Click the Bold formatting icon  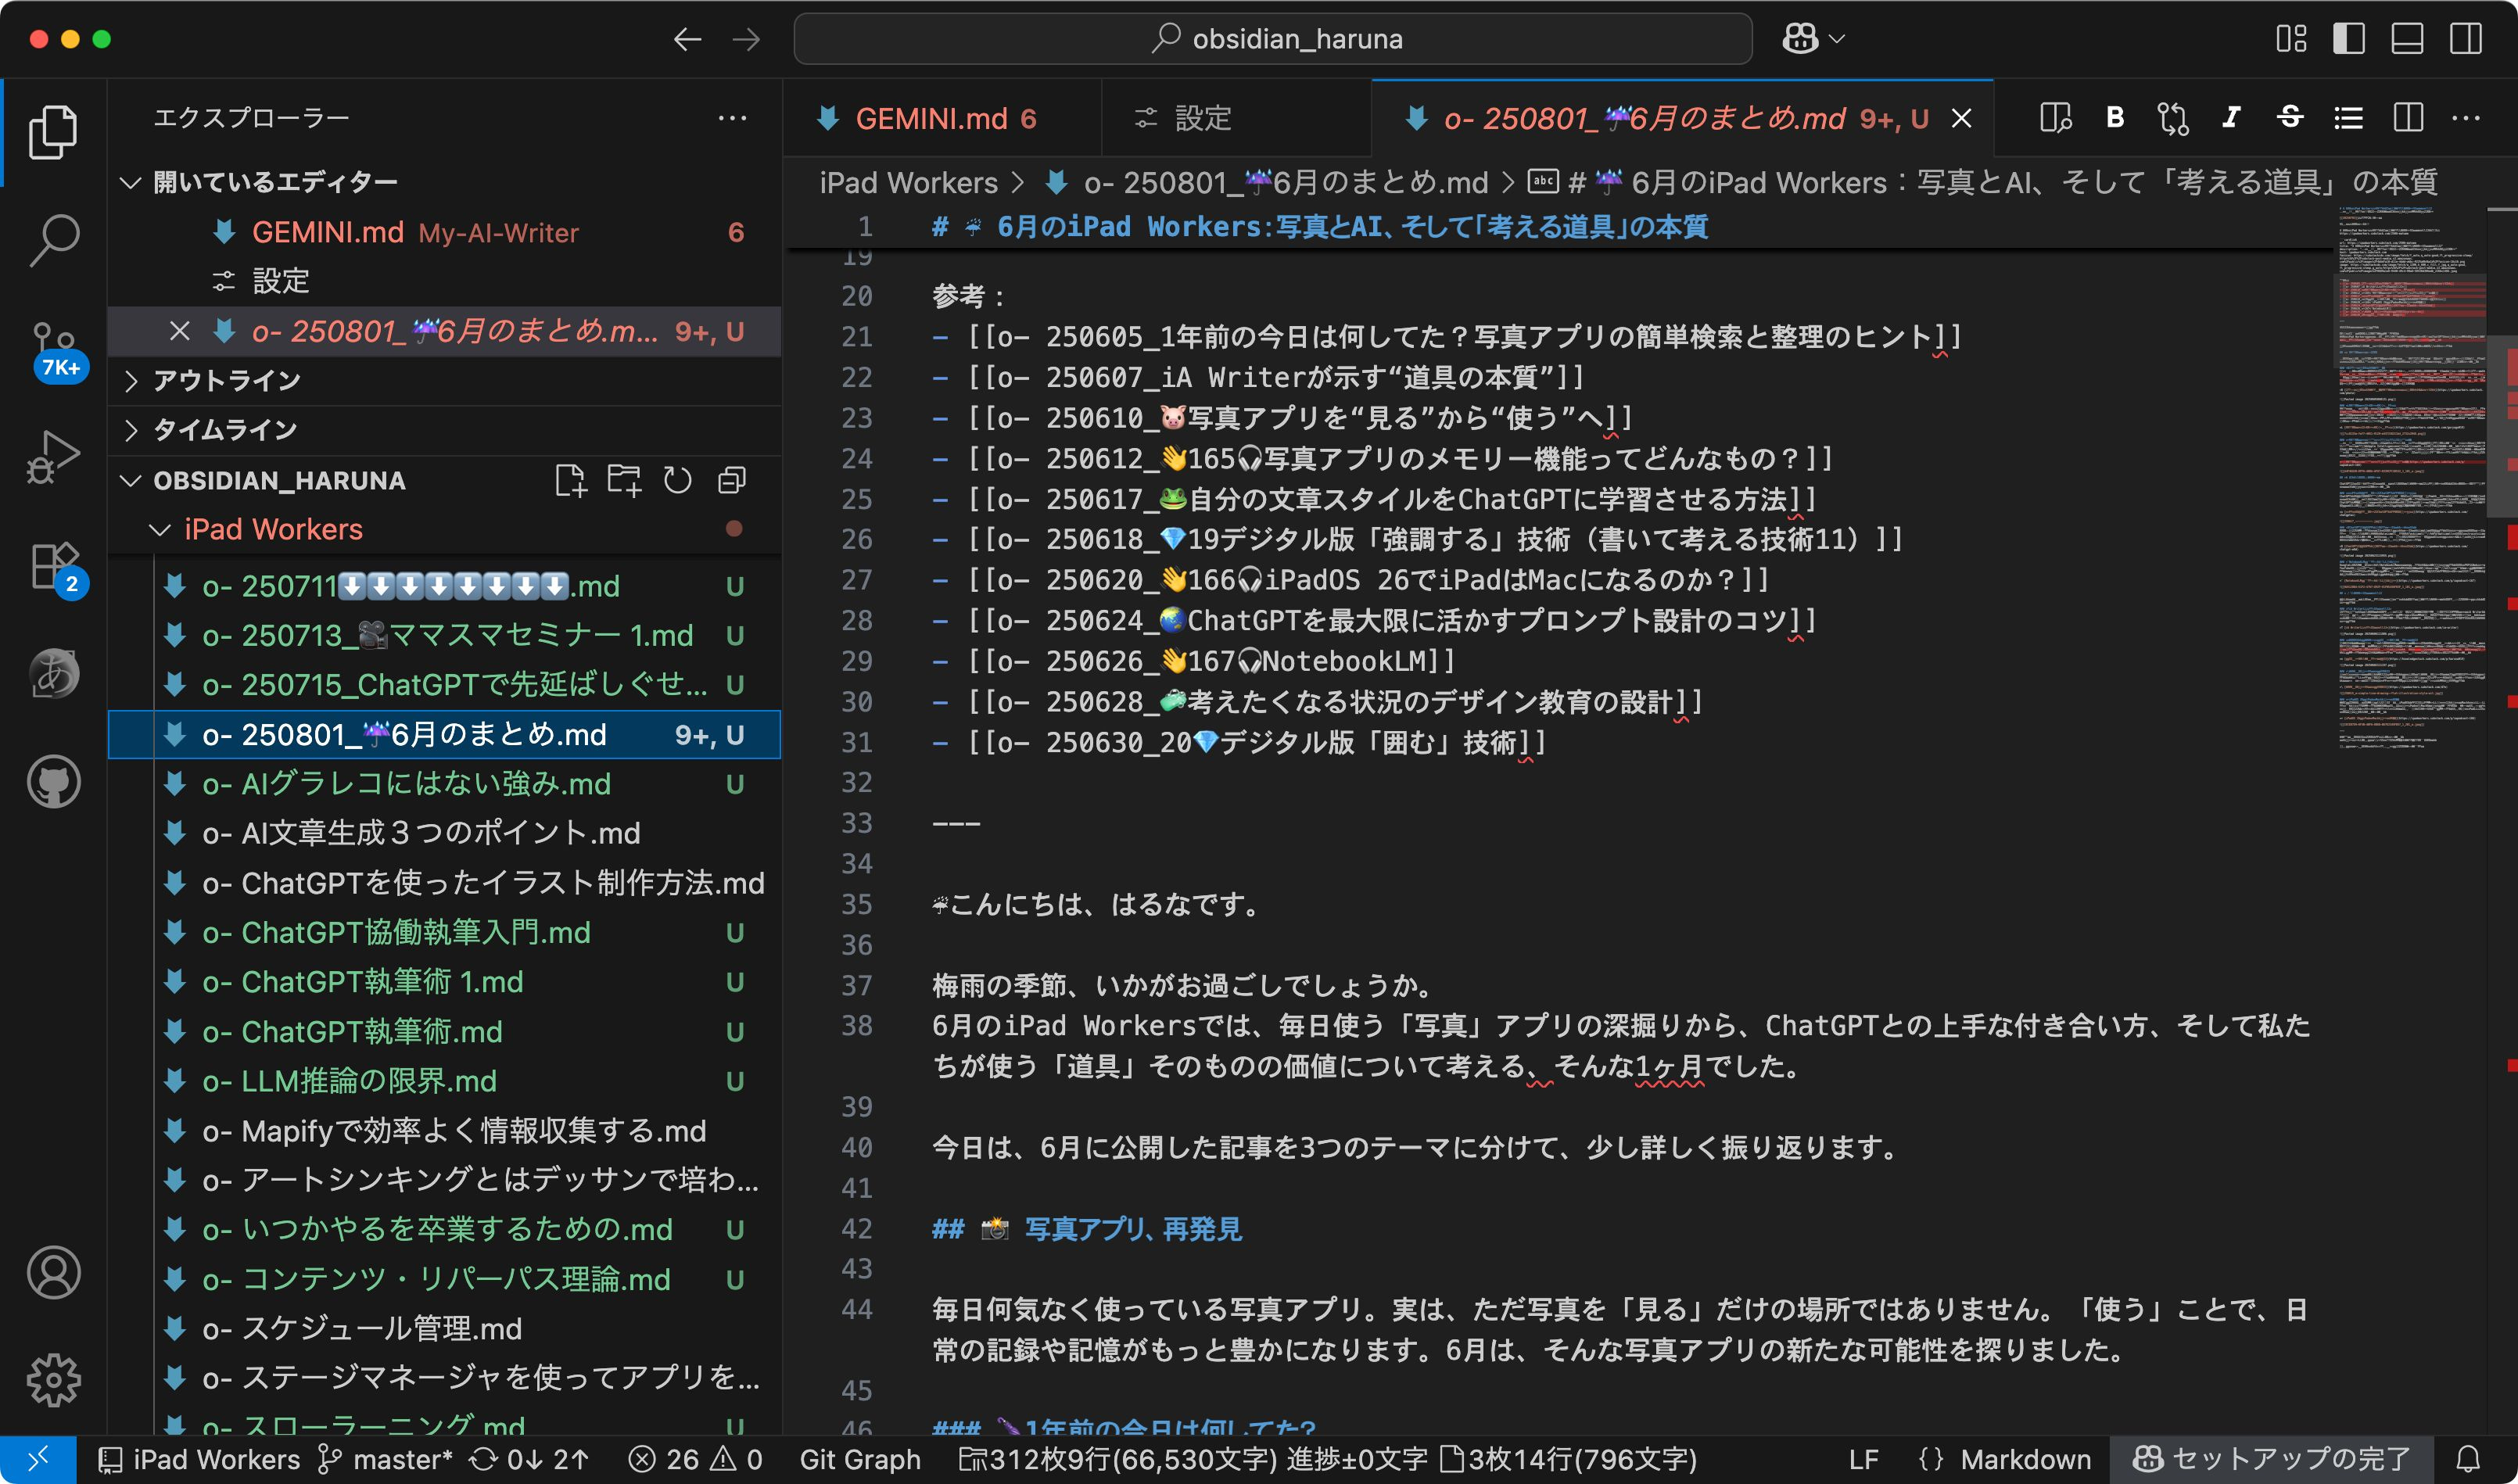[2114, 118]
